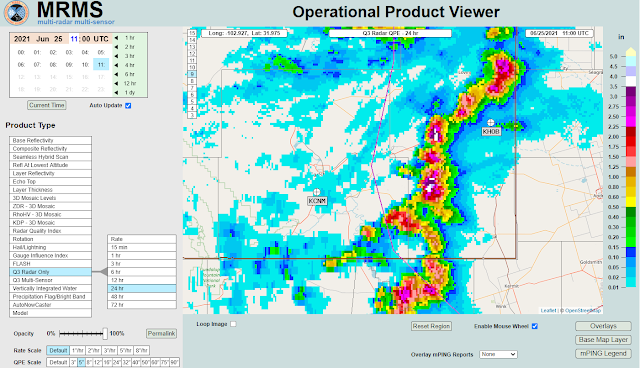The image size is (640, 368).
Task: Click the MRMS logo emblem
Action: point(16,13)
